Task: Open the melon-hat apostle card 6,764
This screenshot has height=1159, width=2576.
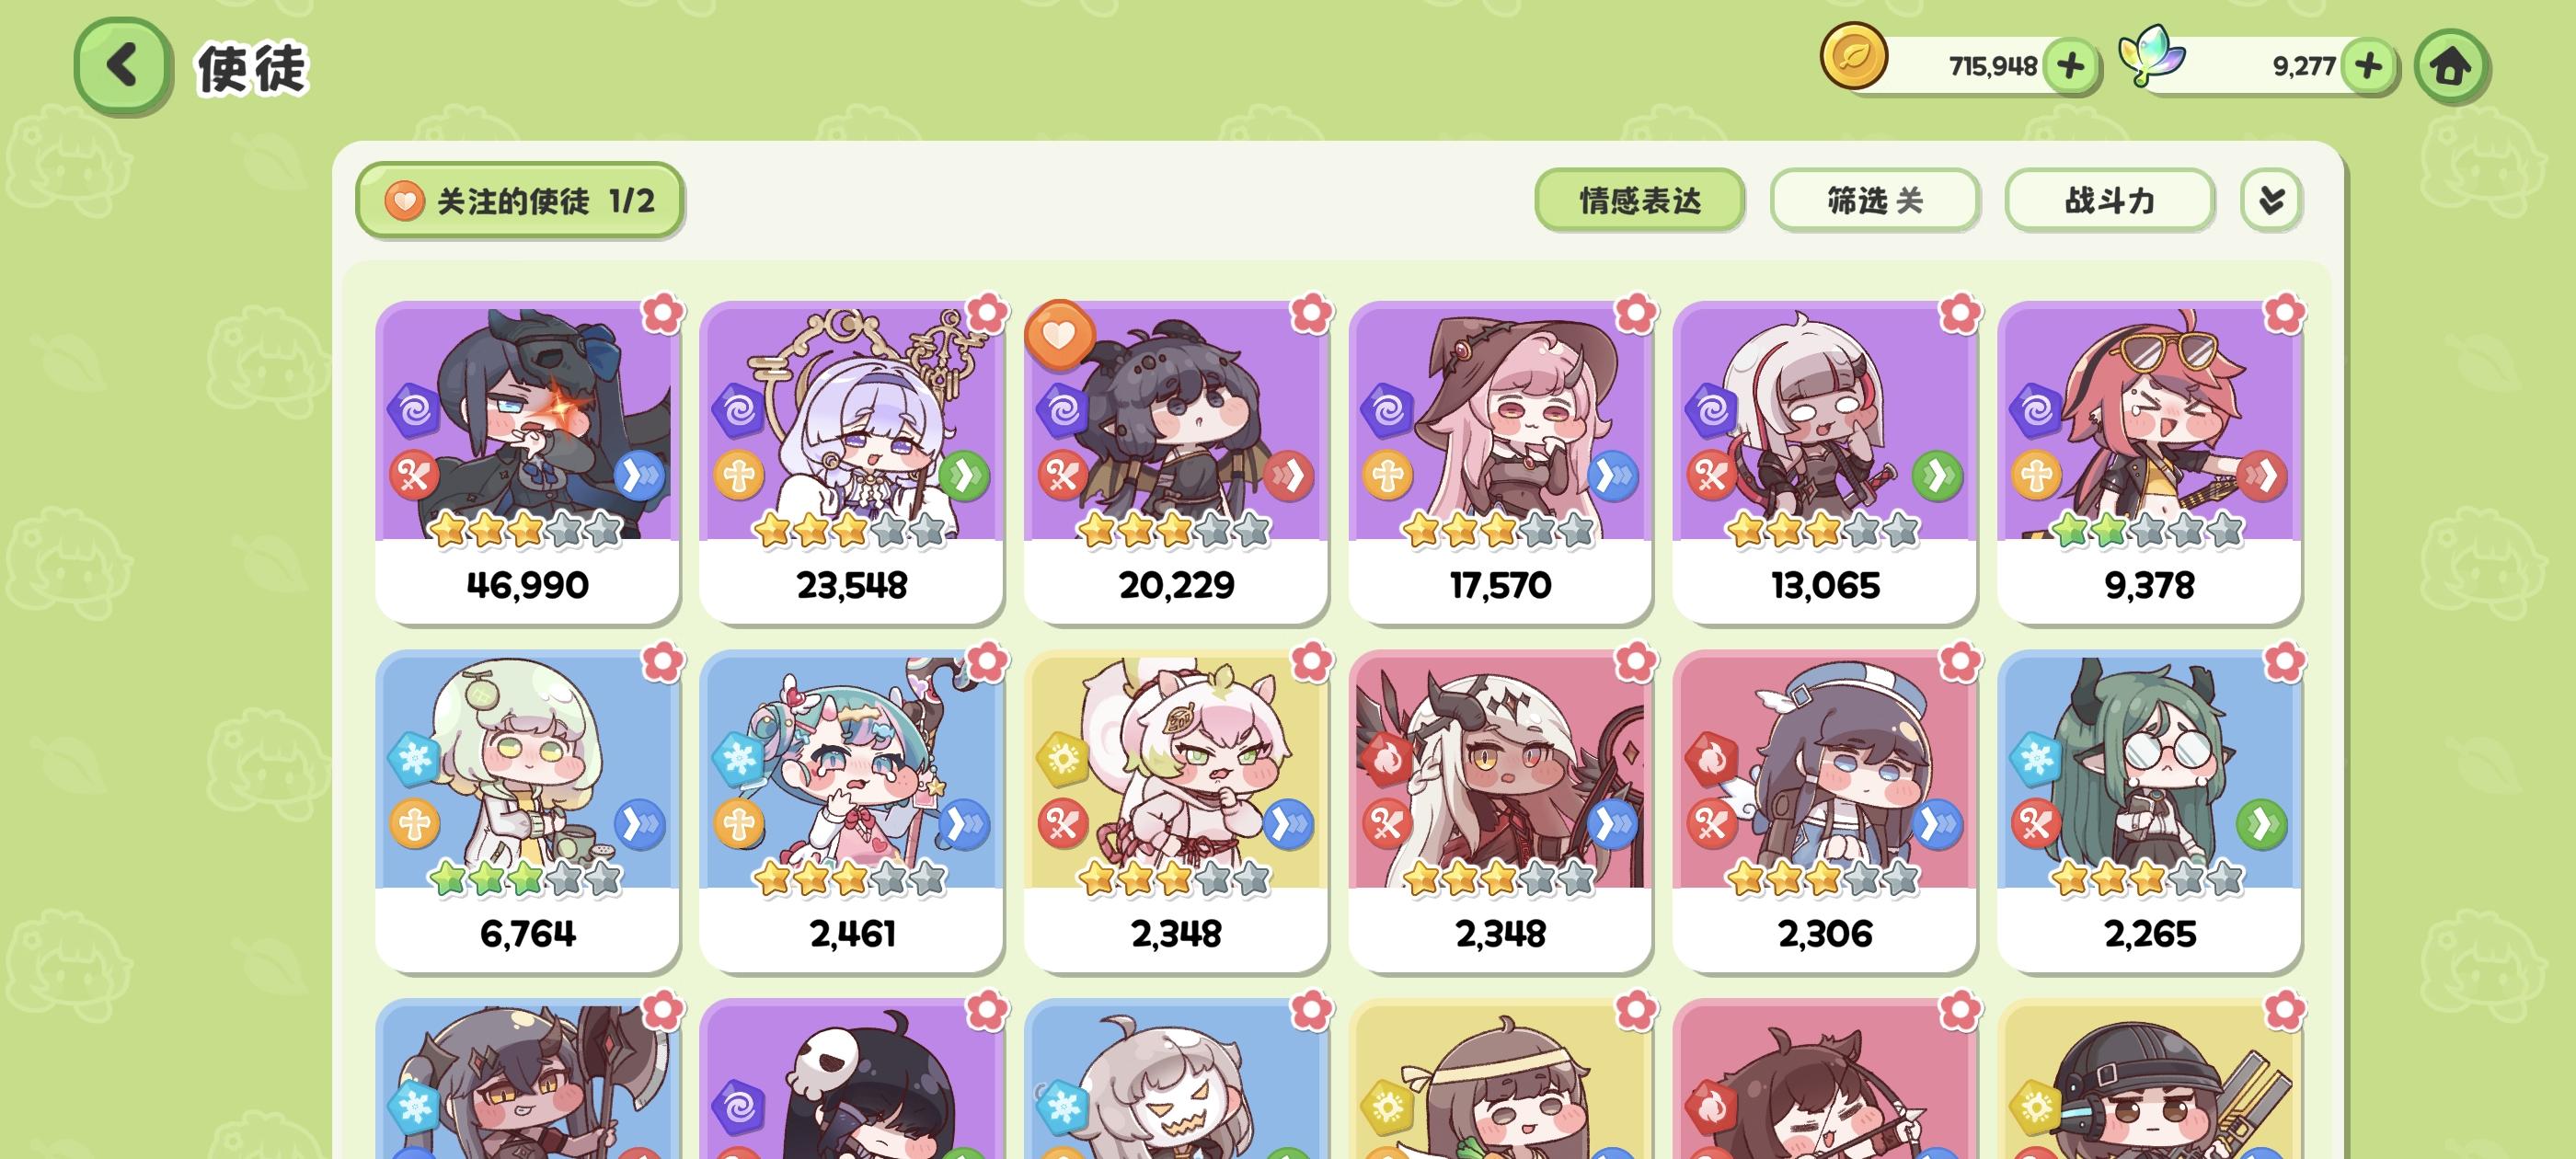Action: point(527,811)
